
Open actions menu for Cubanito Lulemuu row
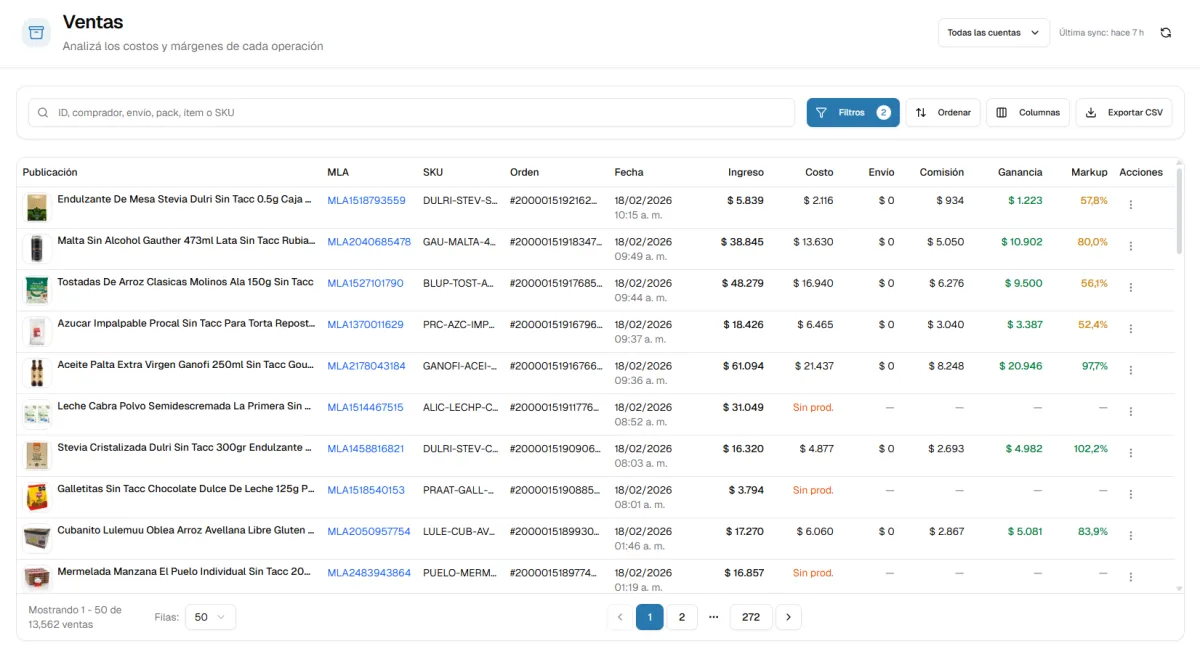[1131, 535]
